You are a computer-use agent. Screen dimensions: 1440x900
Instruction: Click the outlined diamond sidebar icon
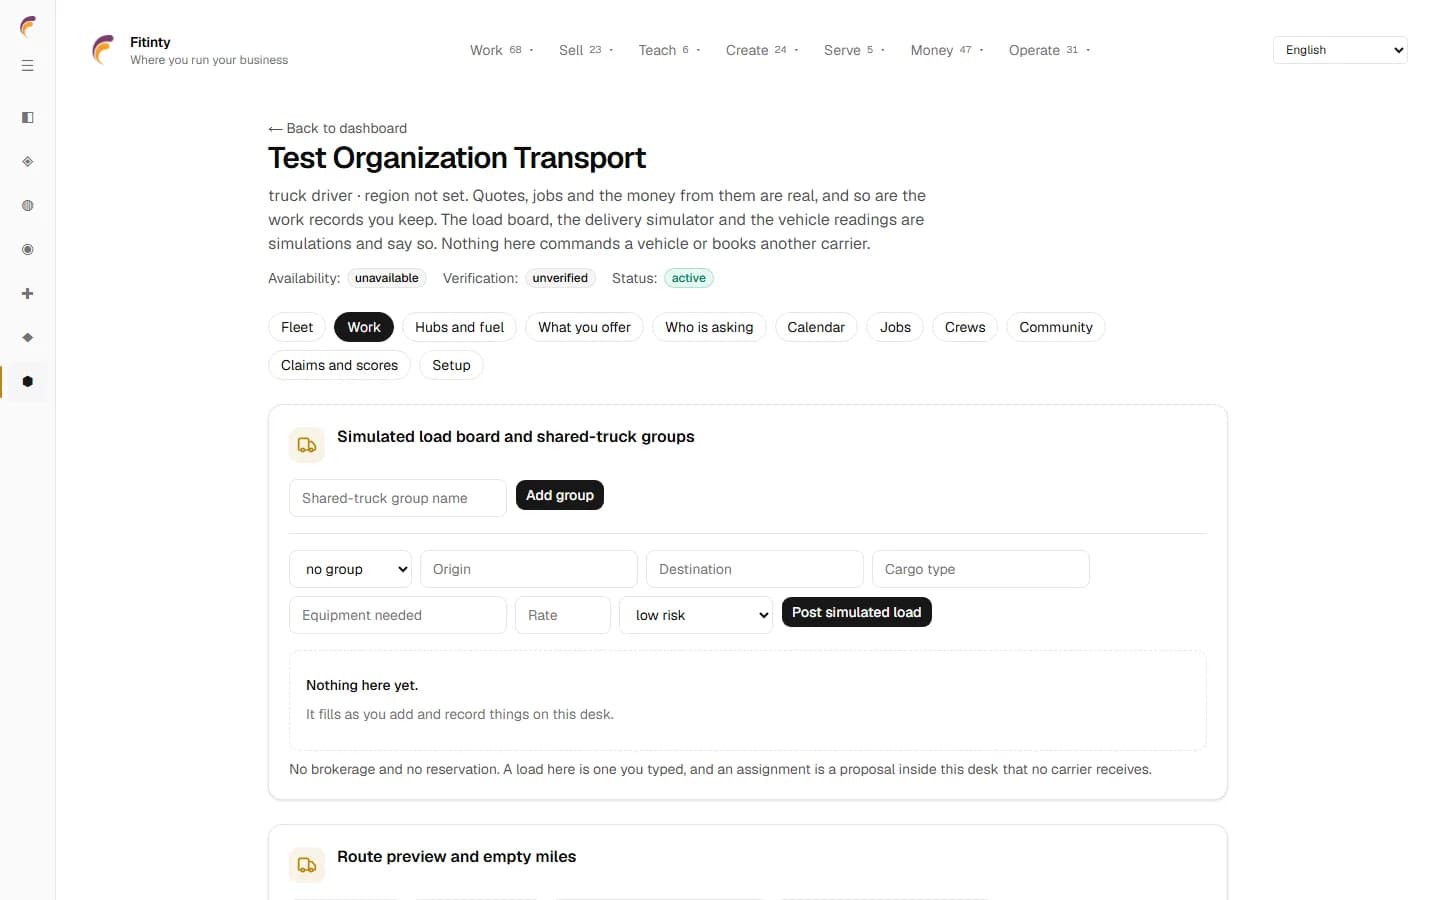coord(28,162)
